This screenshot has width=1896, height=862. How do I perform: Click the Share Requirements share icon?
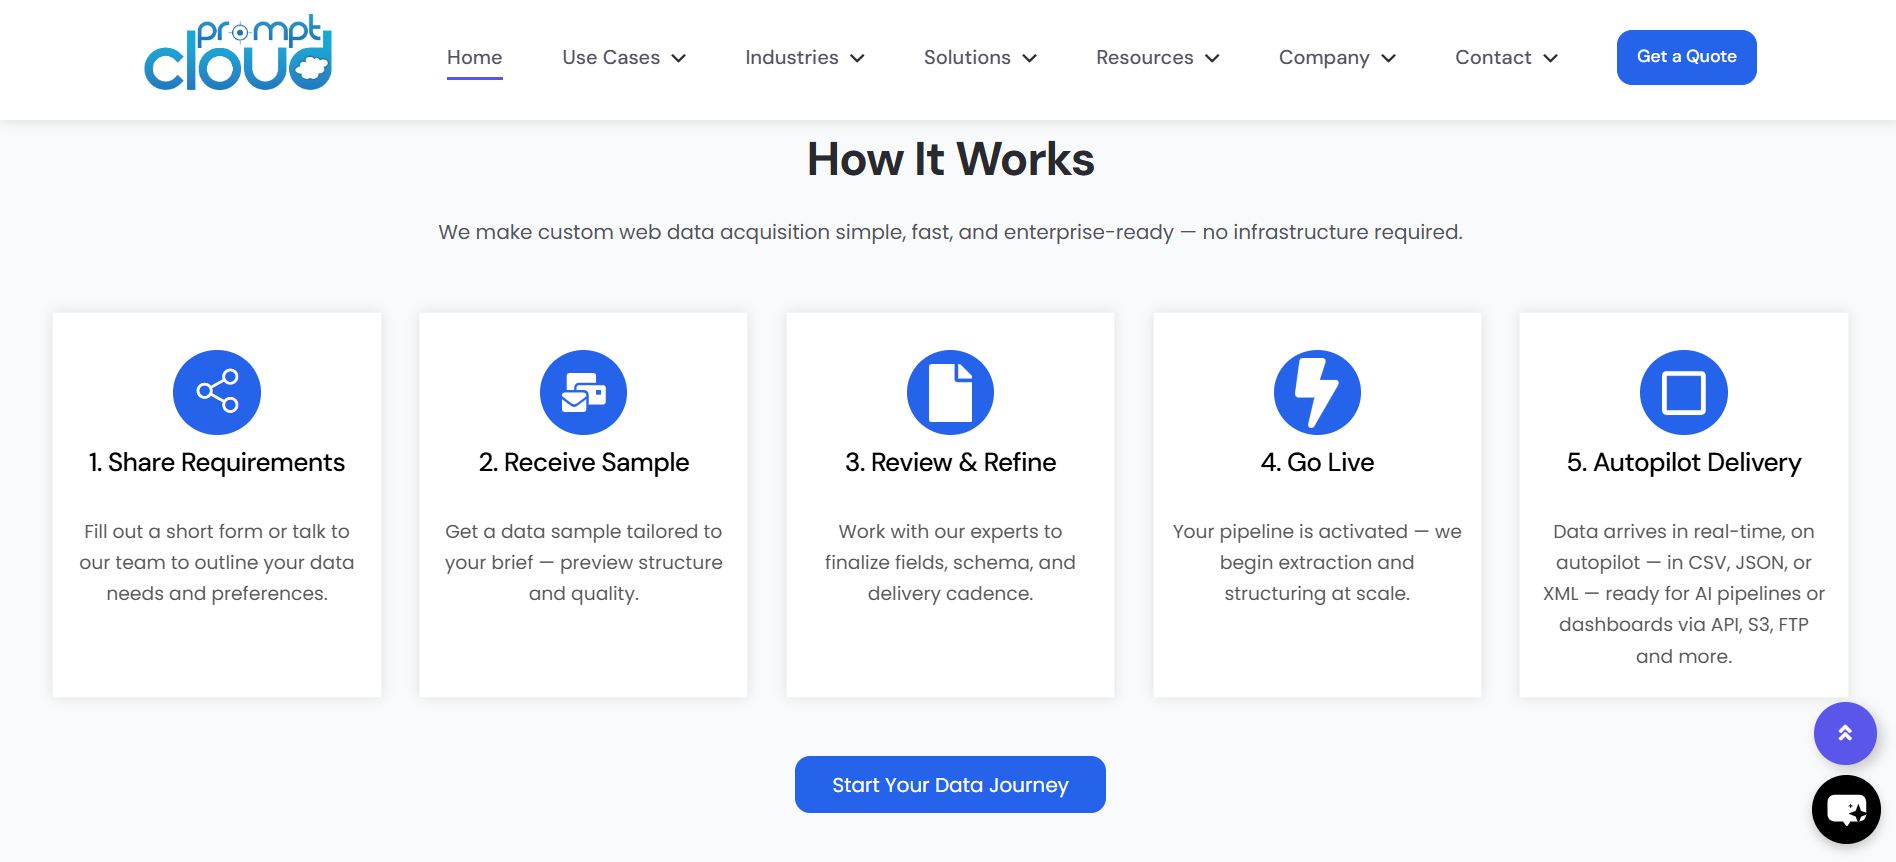pos(217,392)
